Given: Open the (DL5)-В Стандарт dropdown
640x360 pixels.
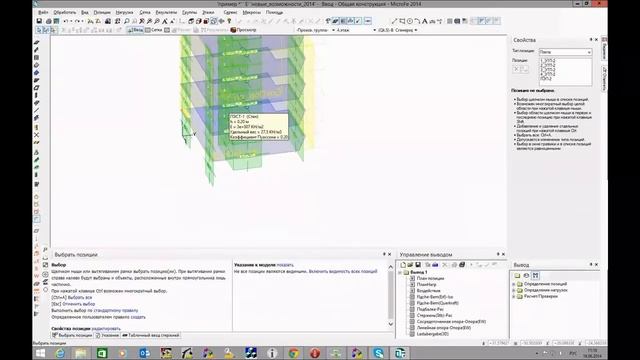Looking at the screenshot, I should (398, 30).
